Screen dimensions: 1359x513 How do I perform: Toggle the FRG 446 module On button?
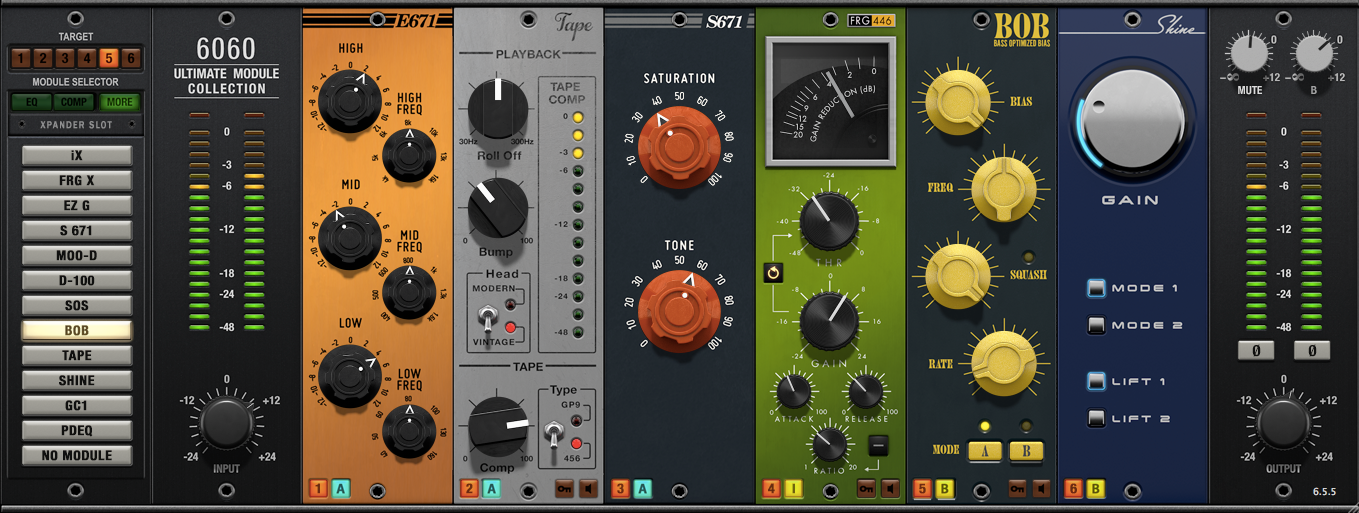point(866,489)
